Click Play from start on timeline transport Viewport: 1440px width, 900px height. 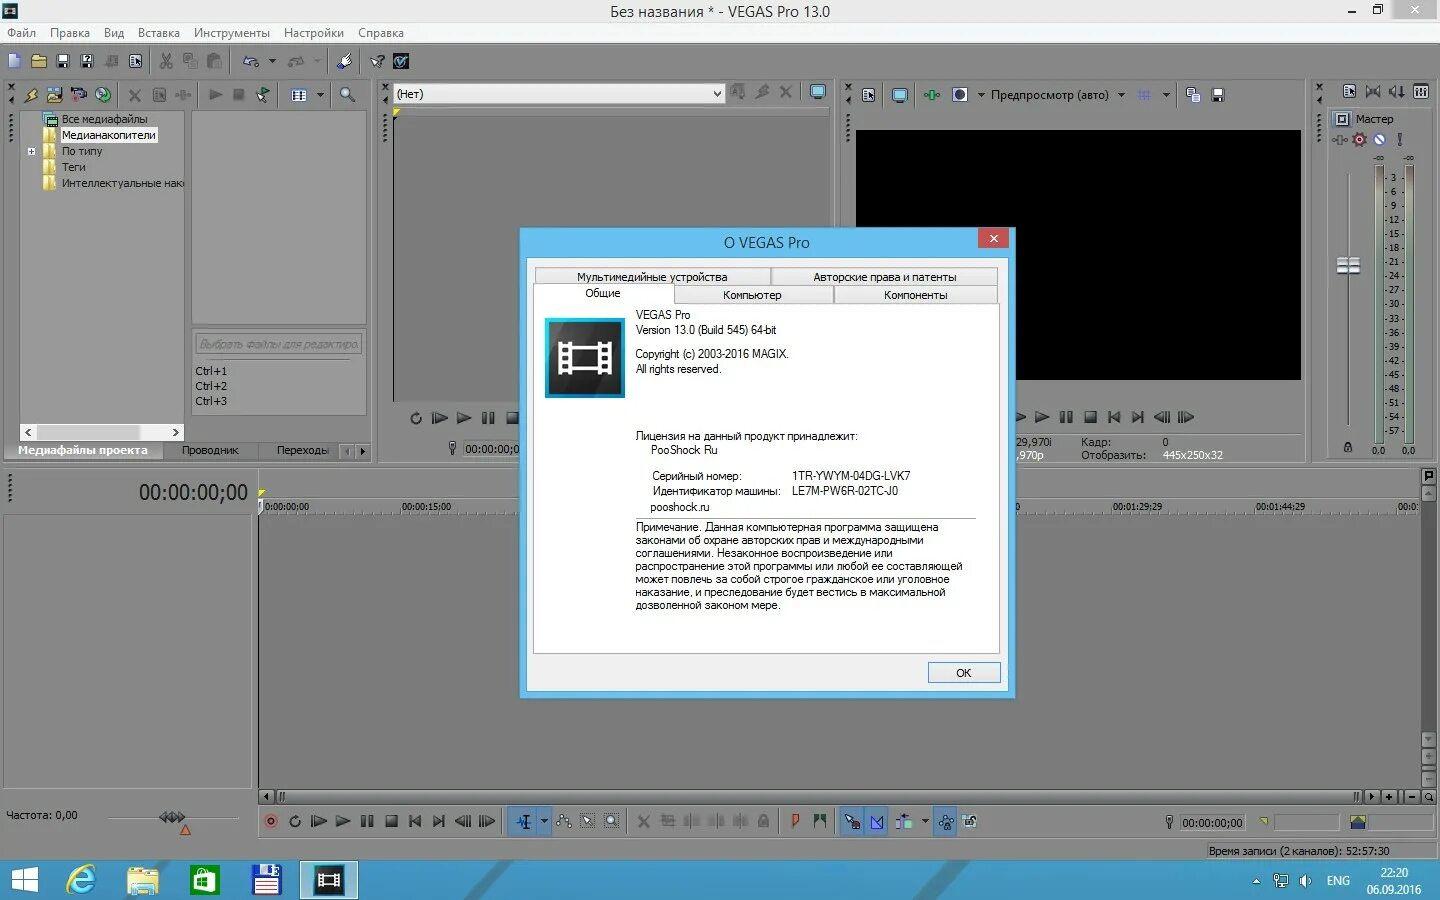[x=319, y=821]
